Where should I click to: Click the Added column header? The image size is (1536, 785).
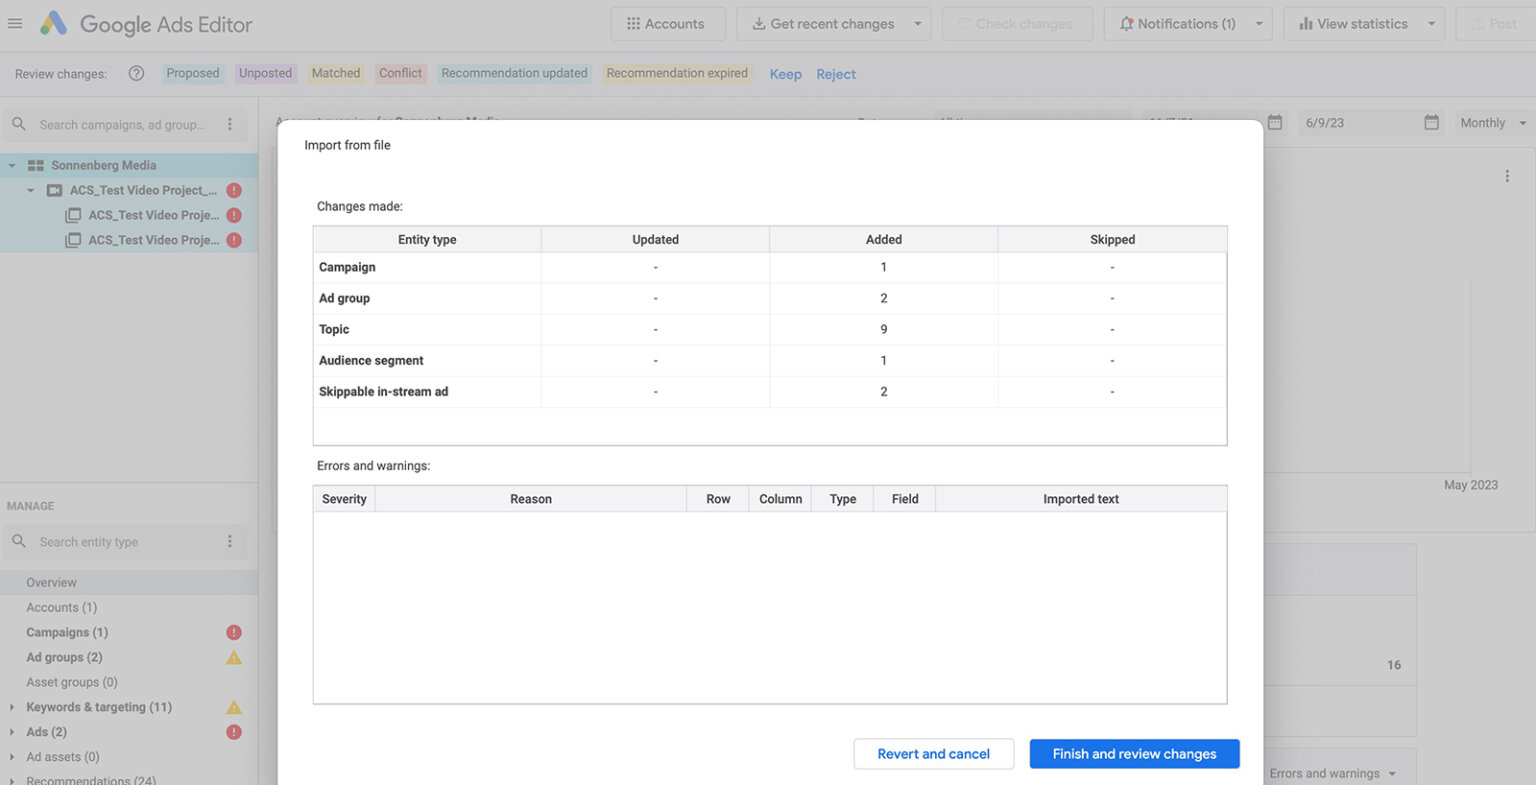tap(884, 240)
